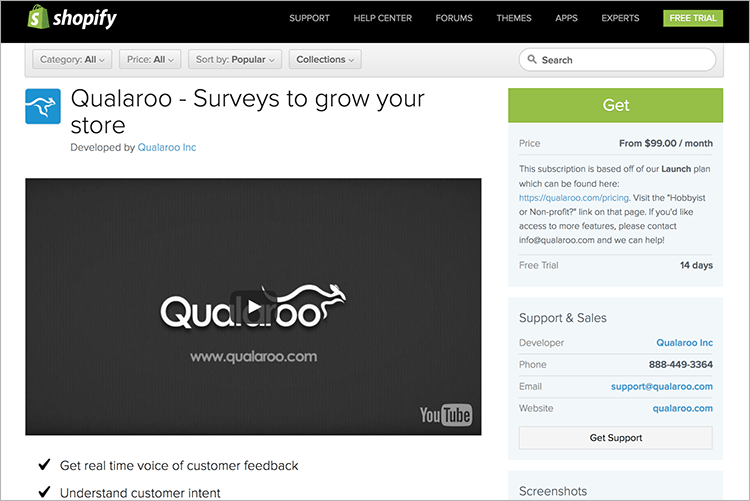Open Qualaroo Inc link under title
This screenshot has width=750, height=501.
pos(167,147)
